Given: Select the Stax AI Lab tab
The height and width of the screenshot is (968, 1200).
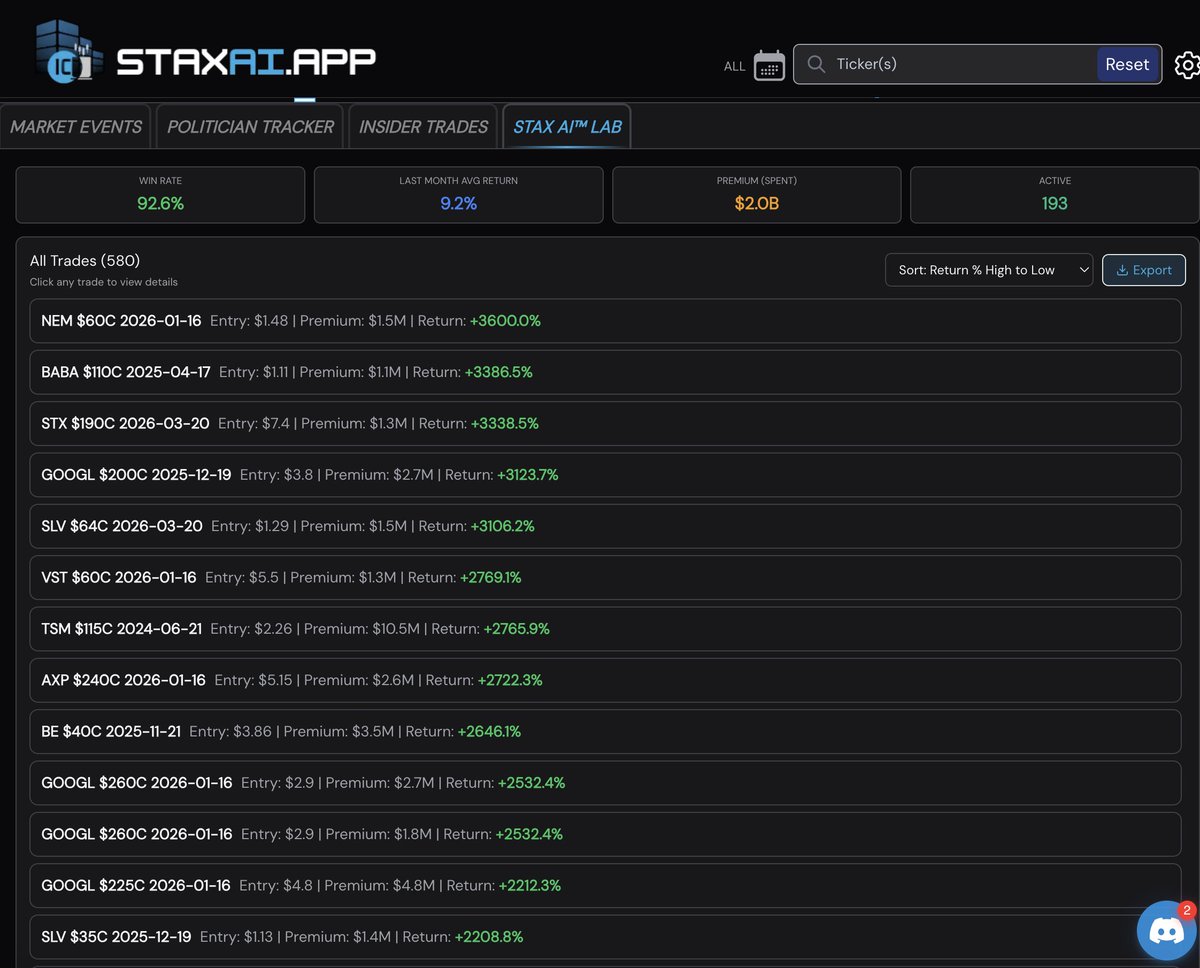Looking at the screenshot, I should [x=567, y=127].
